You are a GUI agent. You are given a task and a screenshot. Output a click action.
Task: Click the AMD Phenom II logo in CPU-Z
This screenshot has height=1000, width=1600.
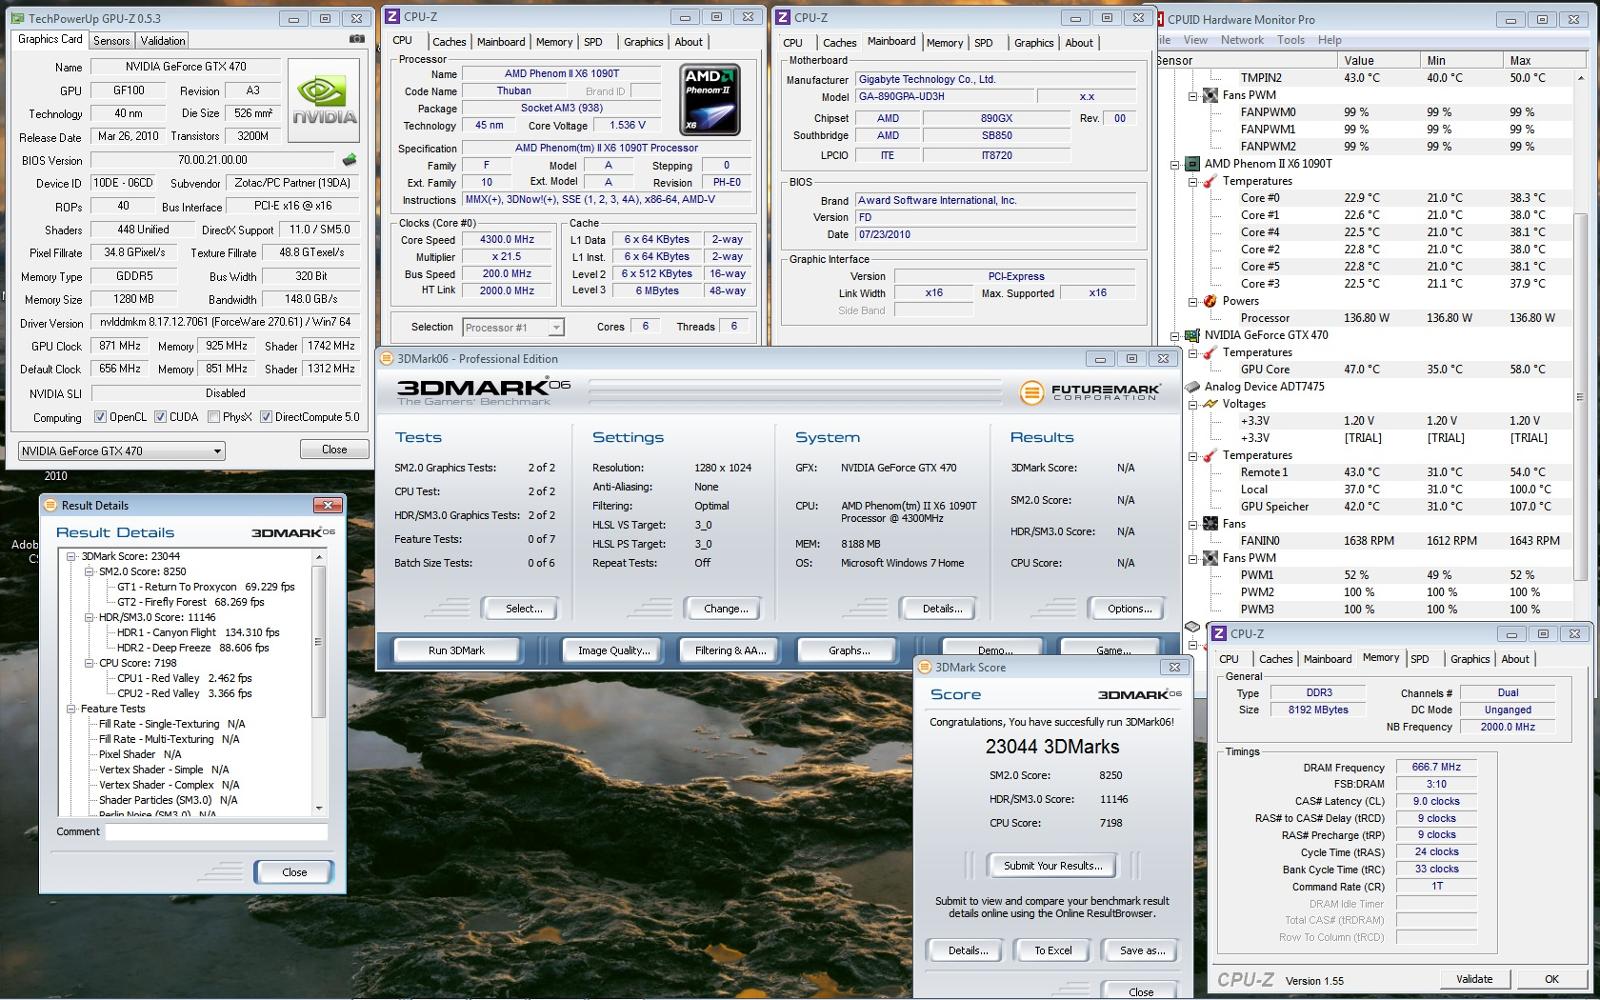tap(709, 100)
